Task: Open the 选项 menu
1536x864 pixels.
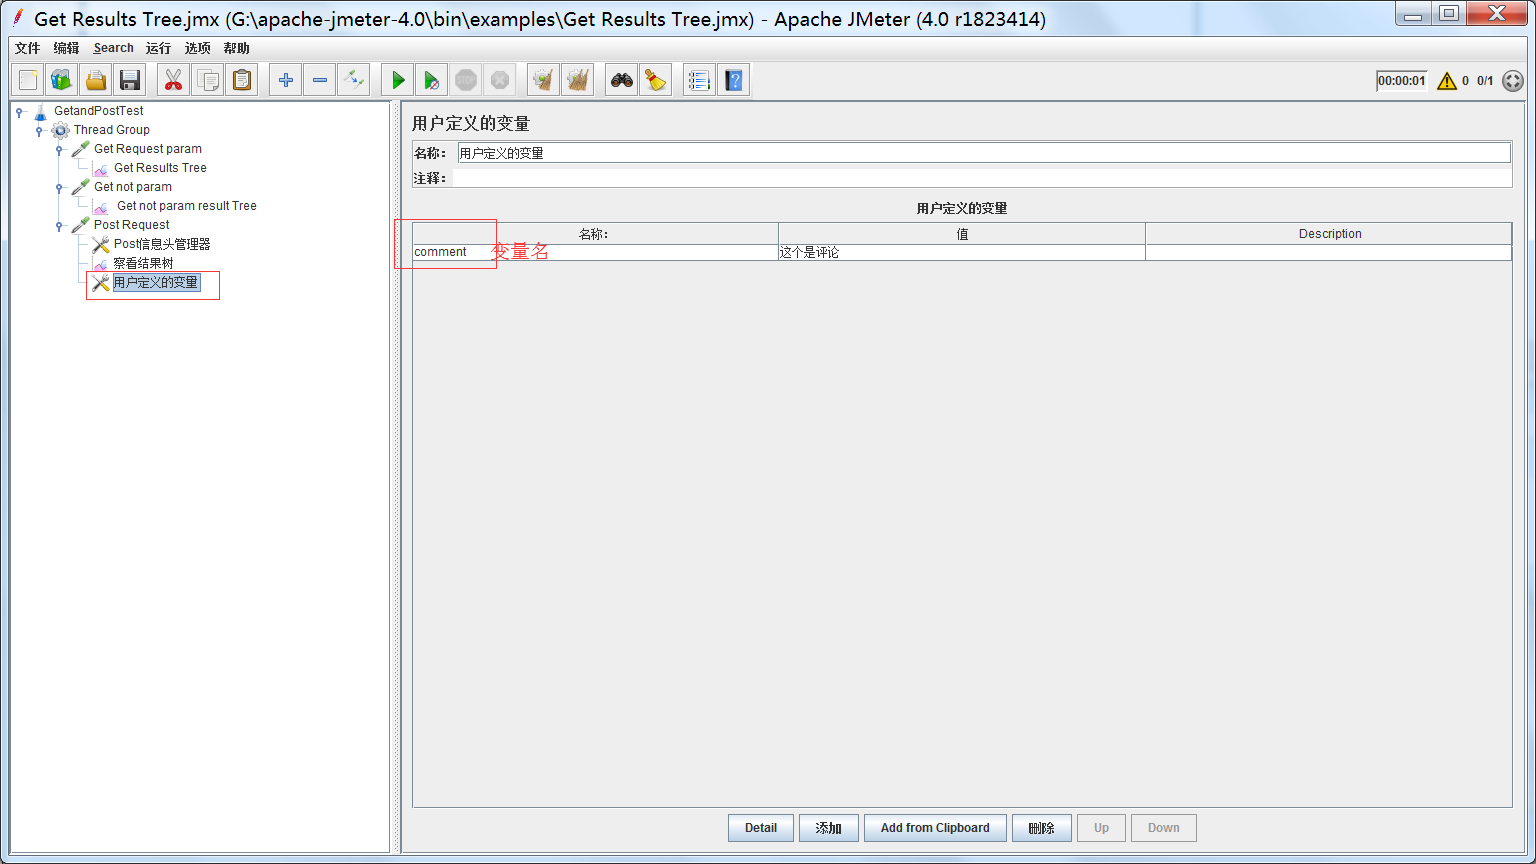Action: tap(196, 47)
